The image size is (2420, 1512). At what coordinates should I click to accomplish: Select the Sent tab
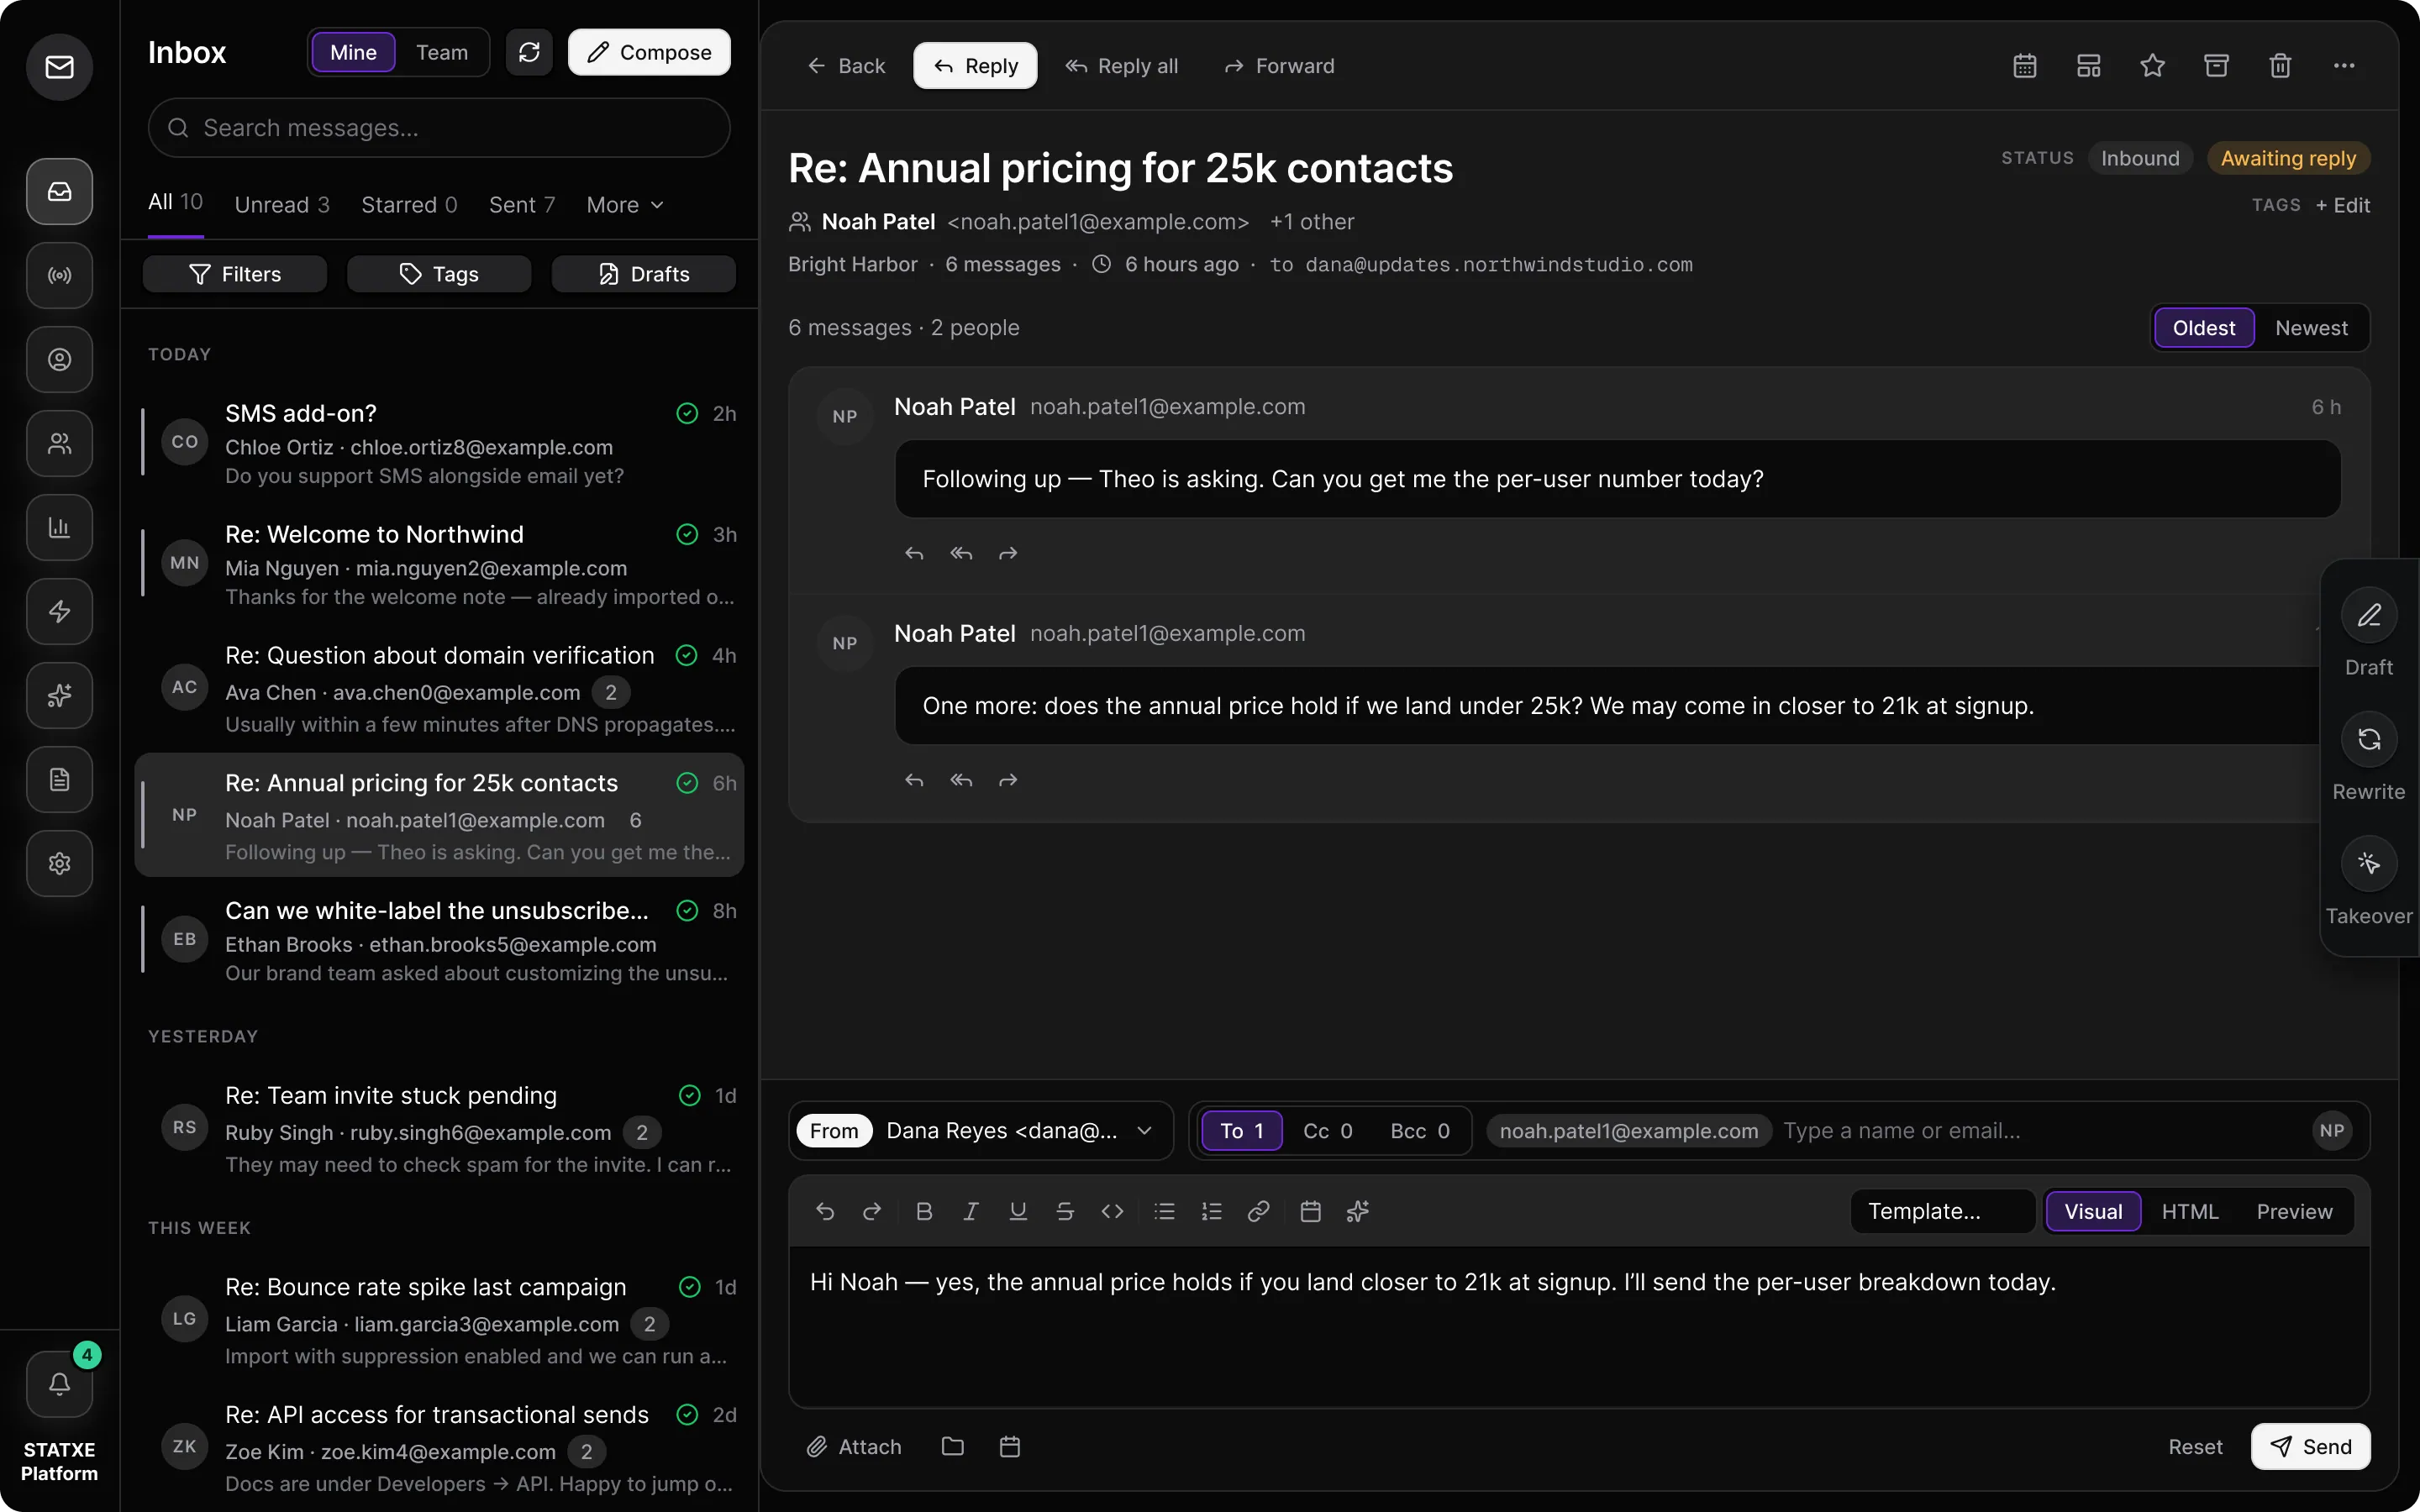(522, 205)
